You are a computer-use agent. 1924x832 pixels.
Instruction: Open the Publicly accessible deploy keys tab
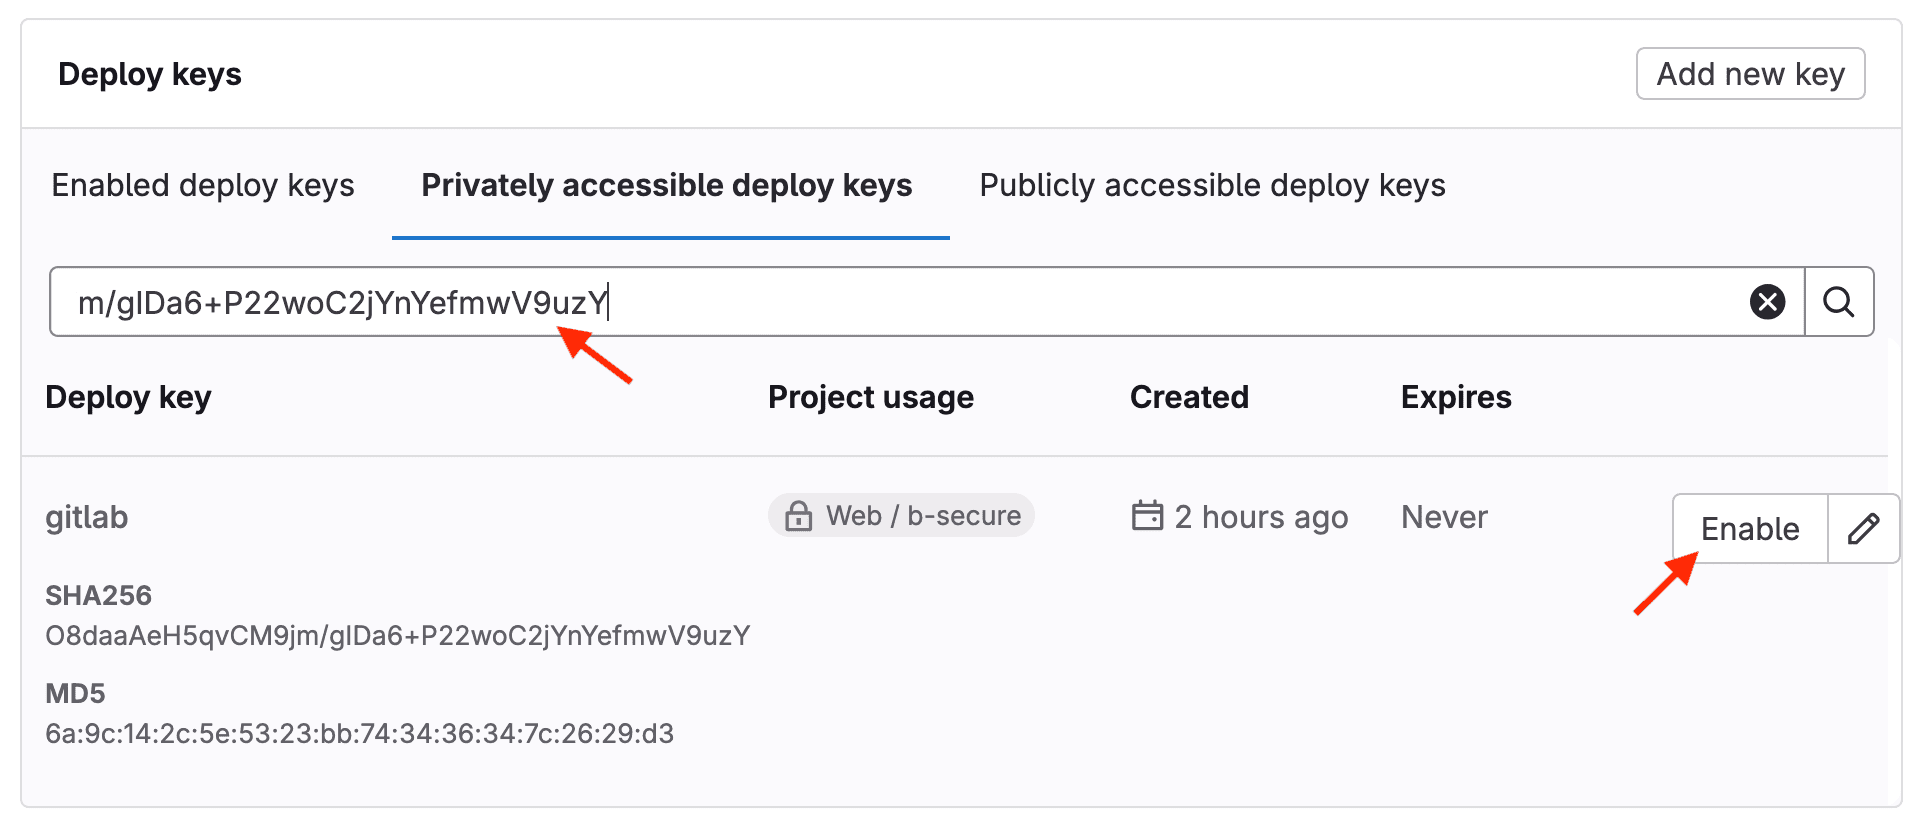click(1212, 185)
